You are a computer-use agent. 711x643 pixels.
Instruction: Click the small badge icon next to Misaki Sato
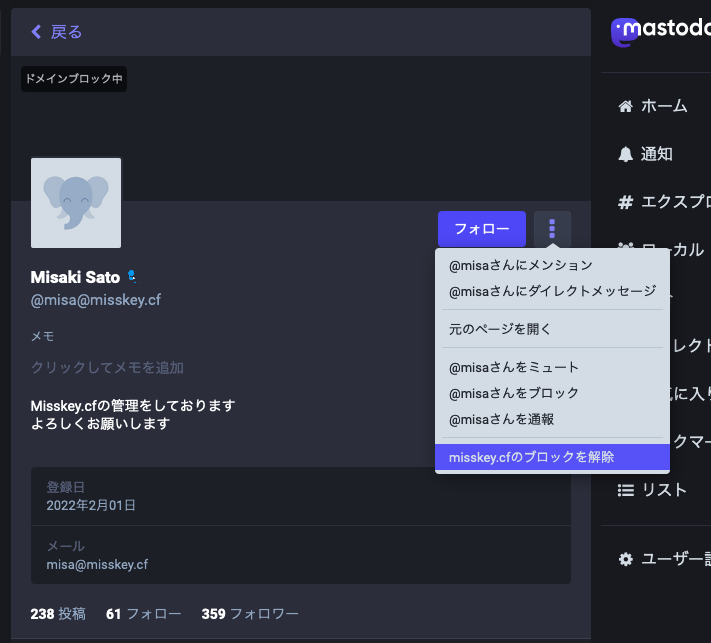(x=131, y=277)
